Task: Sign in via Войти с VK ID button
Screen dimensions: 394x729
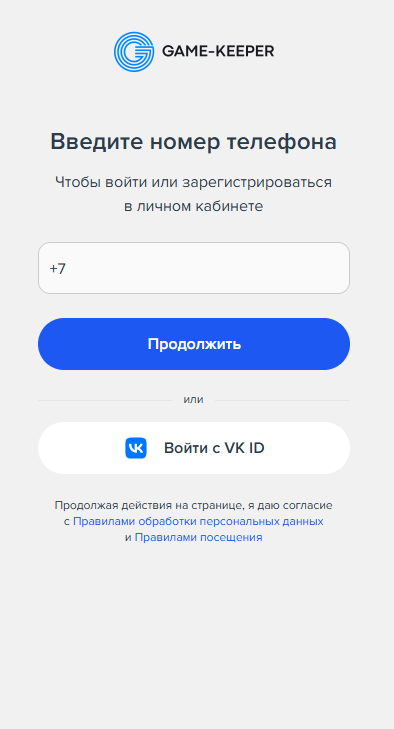Action: click(194, 448)
